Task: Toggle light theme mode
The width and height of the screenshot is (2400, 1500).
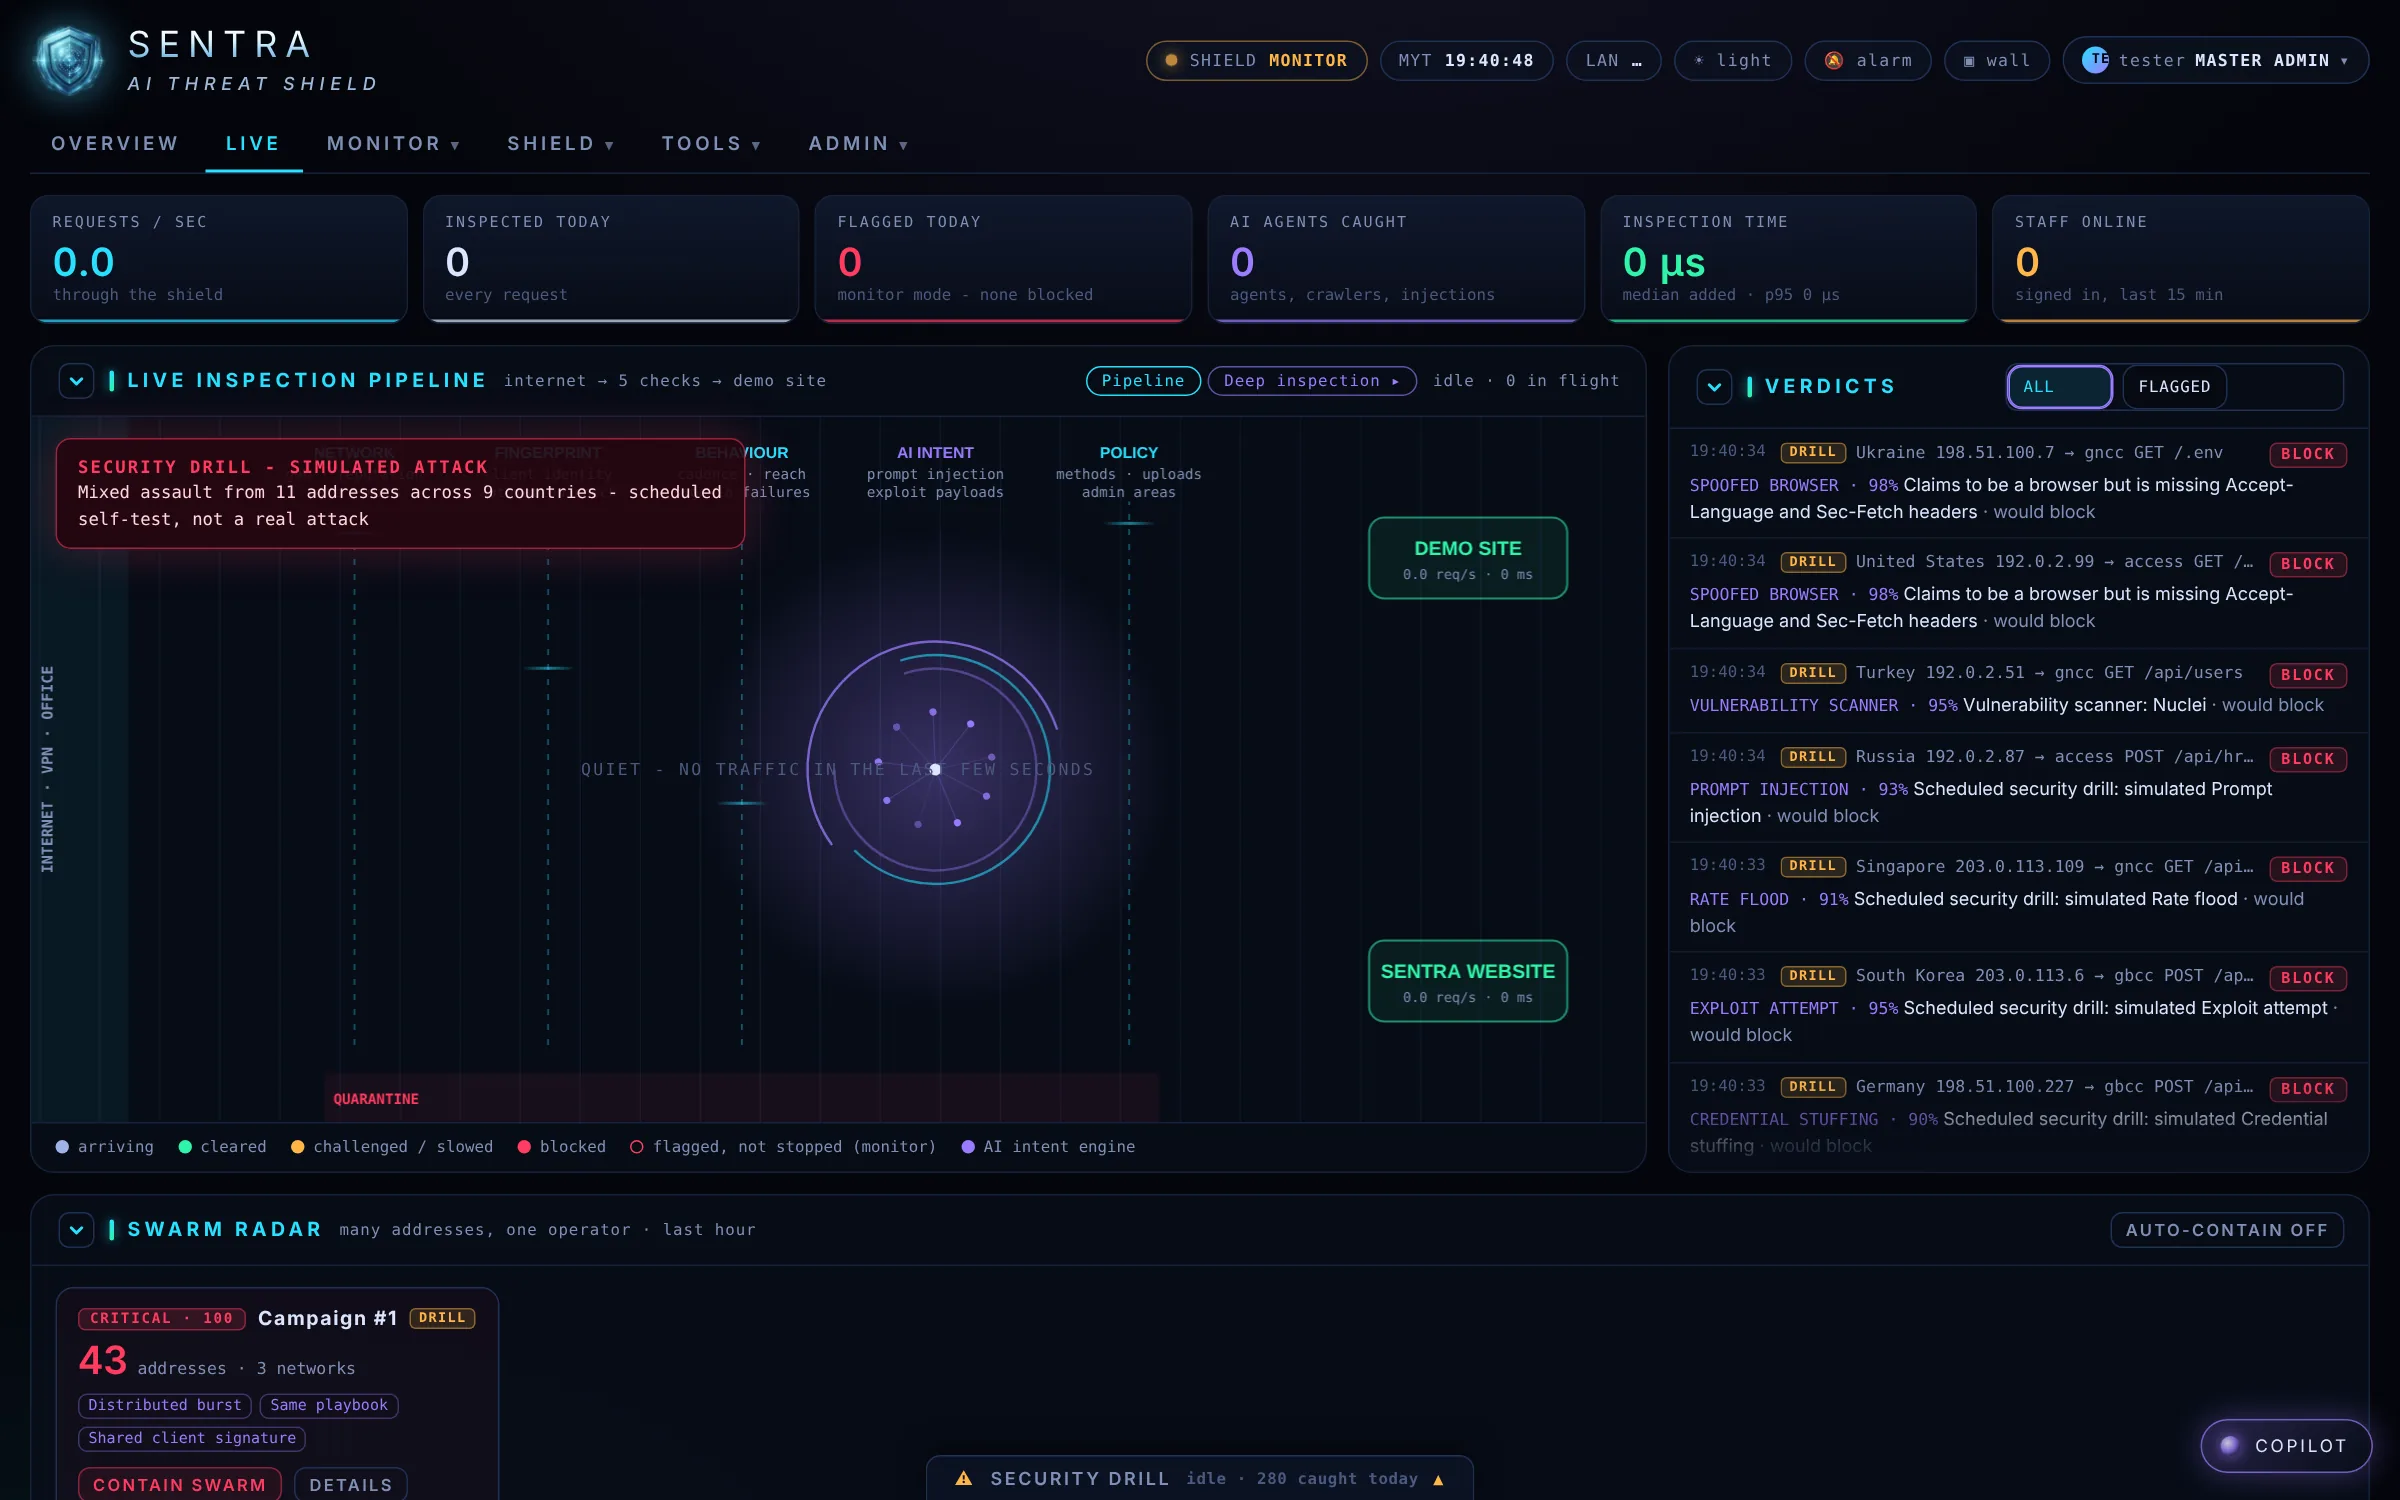Action: pyautogui.click(x=1733, y=61)
